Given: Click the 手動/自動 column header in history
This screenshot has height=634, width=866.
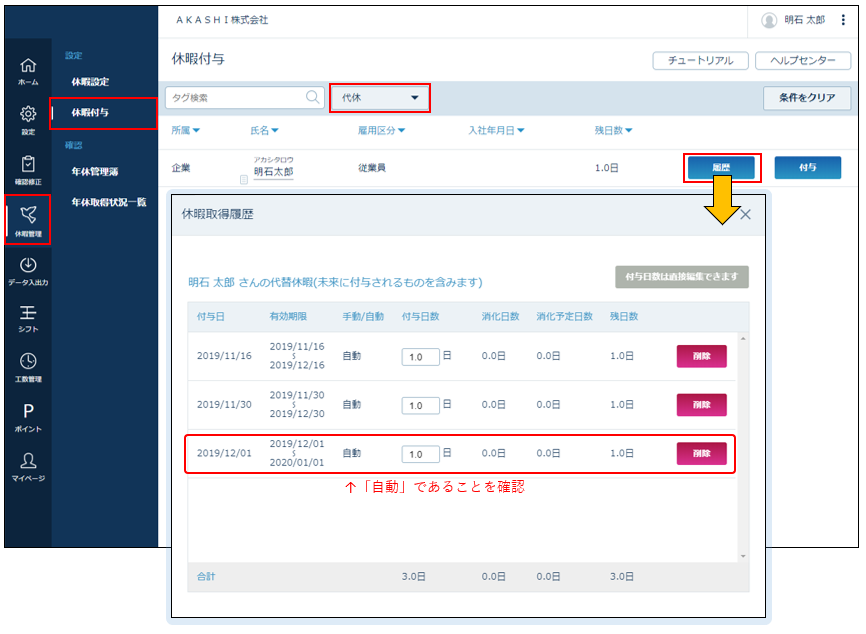Looking at the screenshot, I should click(x=363, y=316).
